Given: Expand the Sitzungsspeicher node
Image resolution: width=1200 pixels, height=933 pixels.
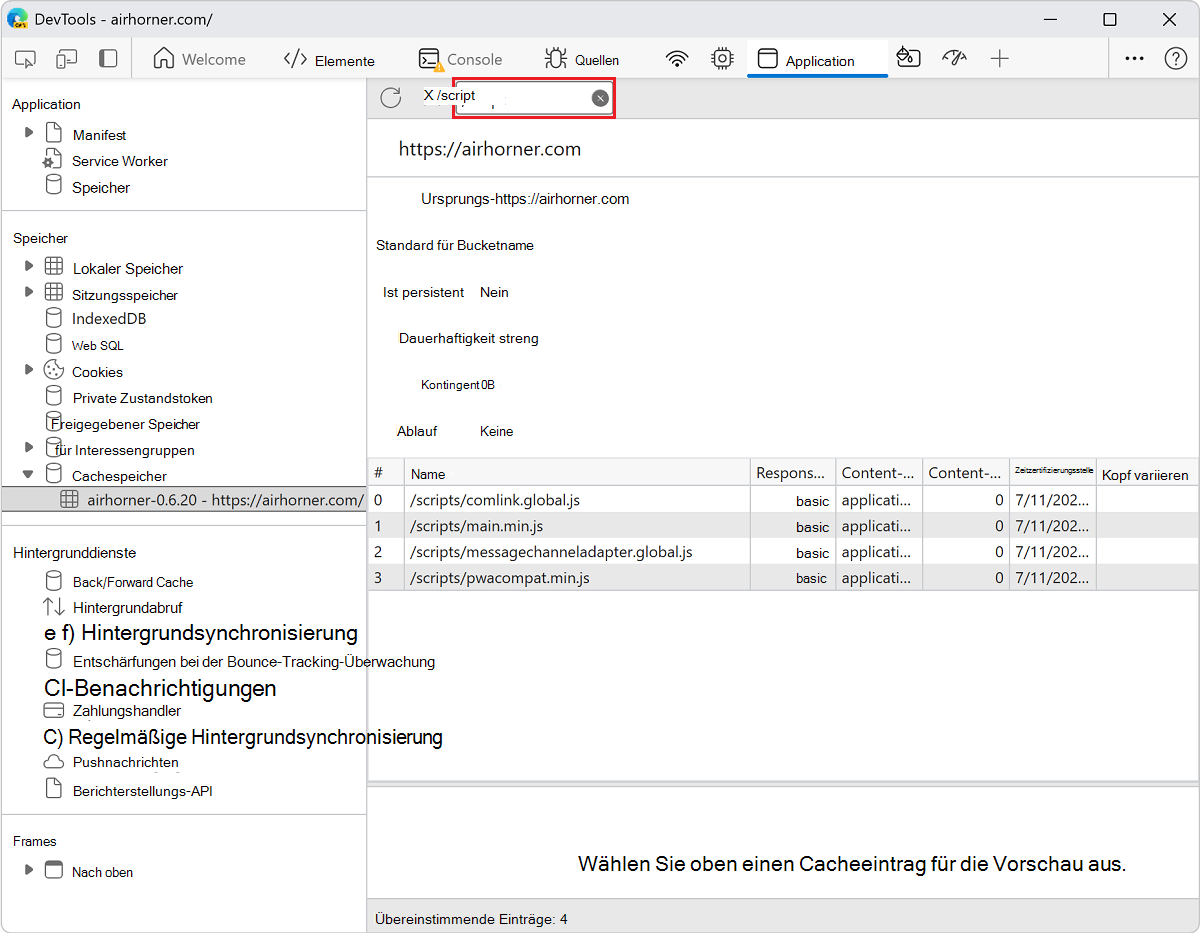Looking at the screenshot, I should [29, 291].
